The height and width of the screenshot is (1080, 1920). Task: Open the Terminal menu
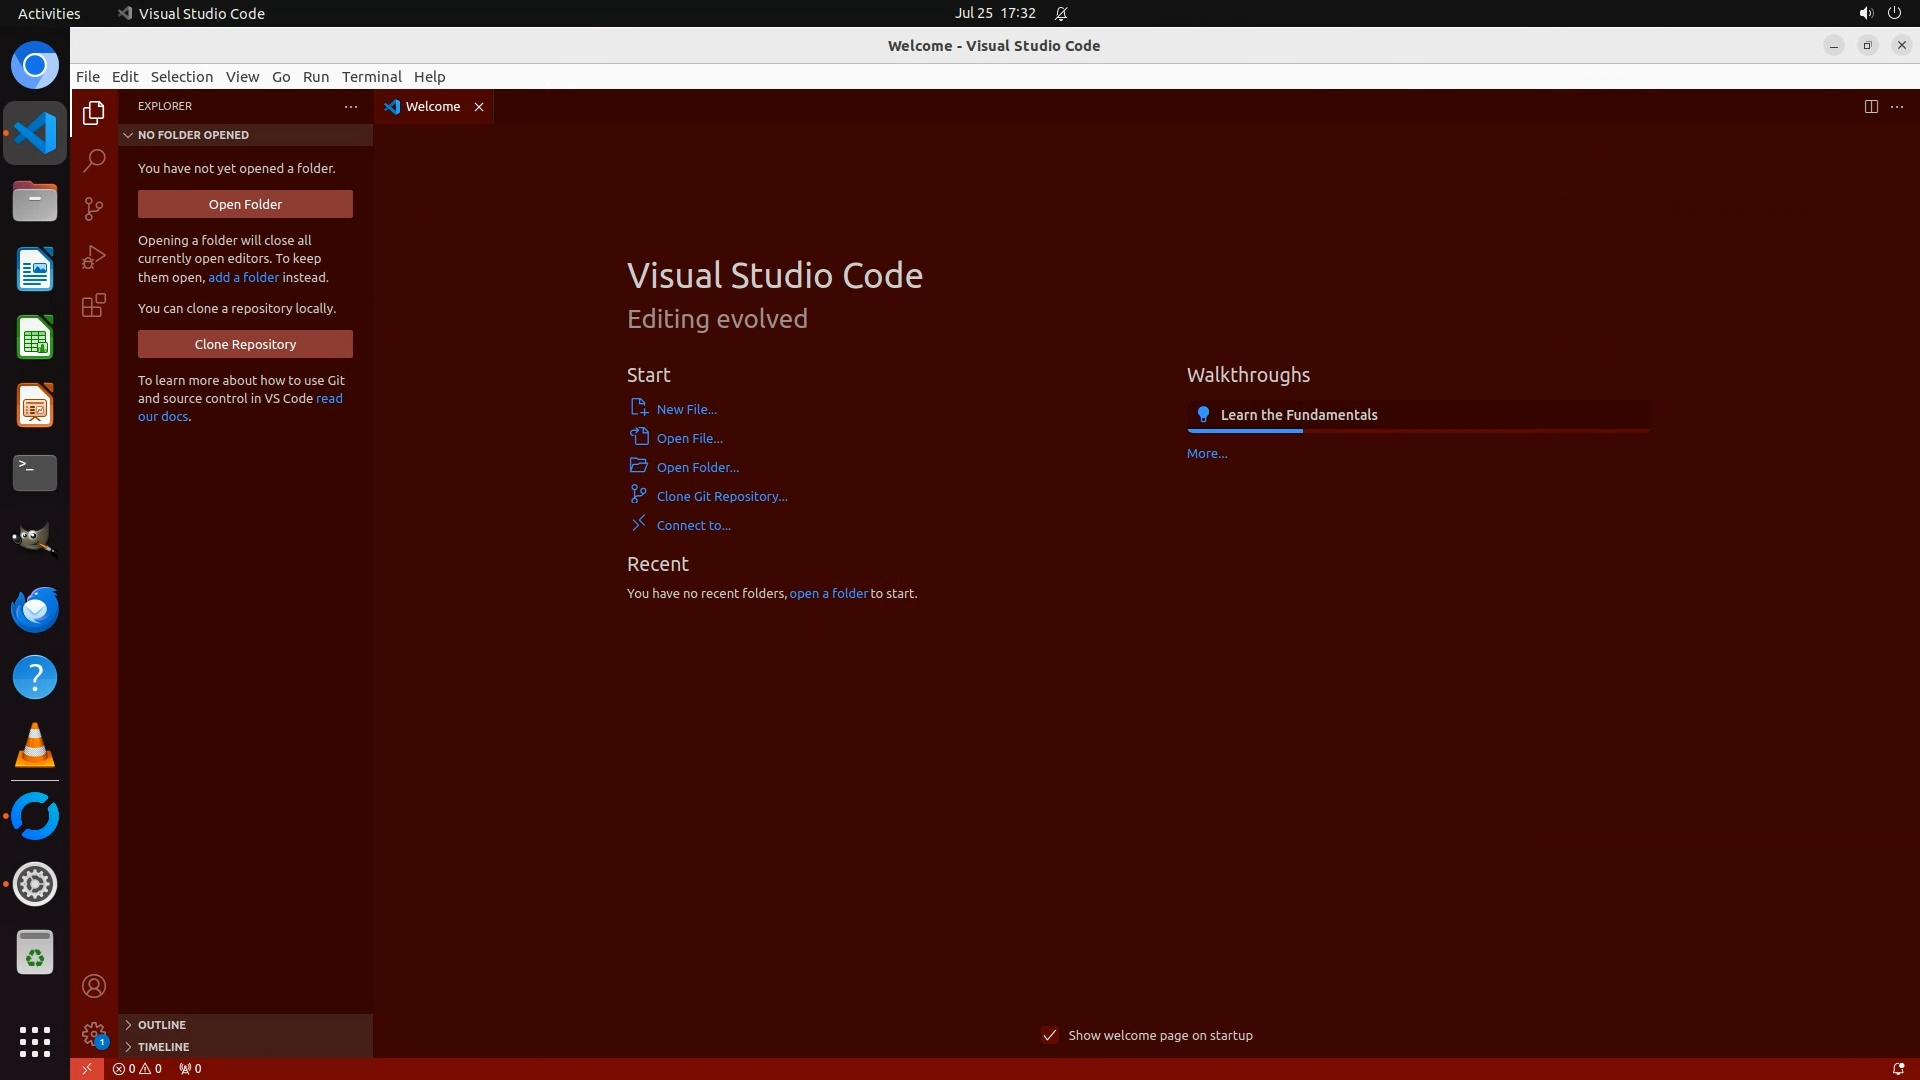371,76
